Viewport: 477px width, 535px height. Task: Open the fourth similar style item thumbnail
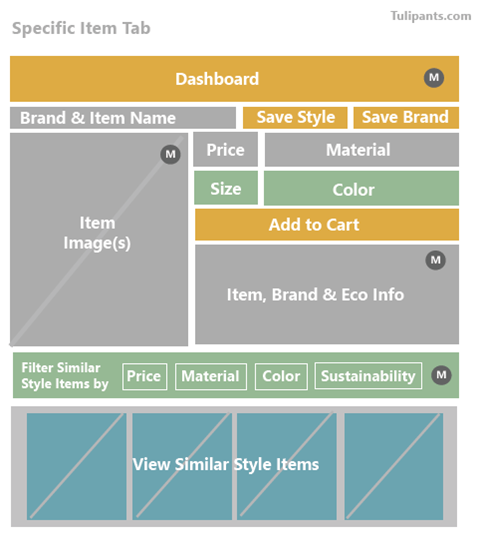click(x=394, y=466)
